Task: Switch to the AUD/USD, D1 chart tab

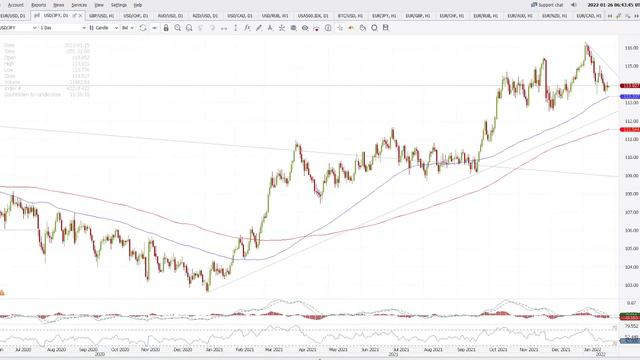Action: (170, 16)
